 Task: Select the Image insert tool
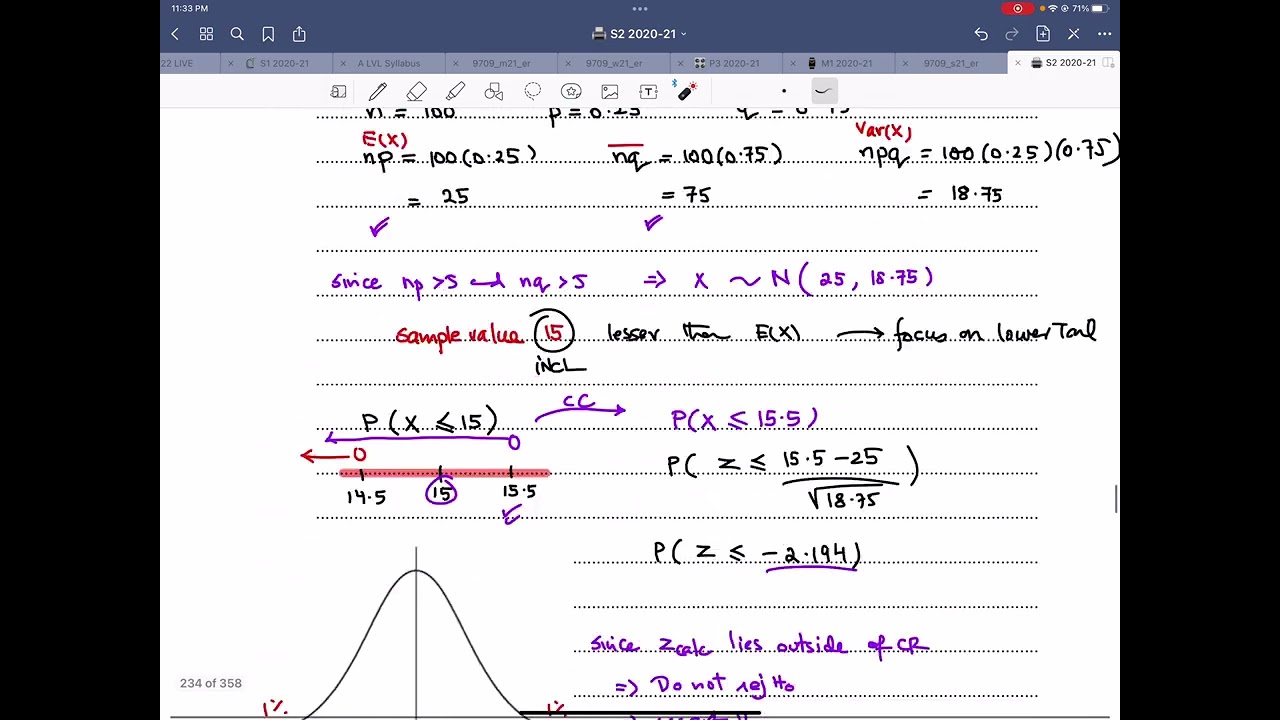[610, 91]
